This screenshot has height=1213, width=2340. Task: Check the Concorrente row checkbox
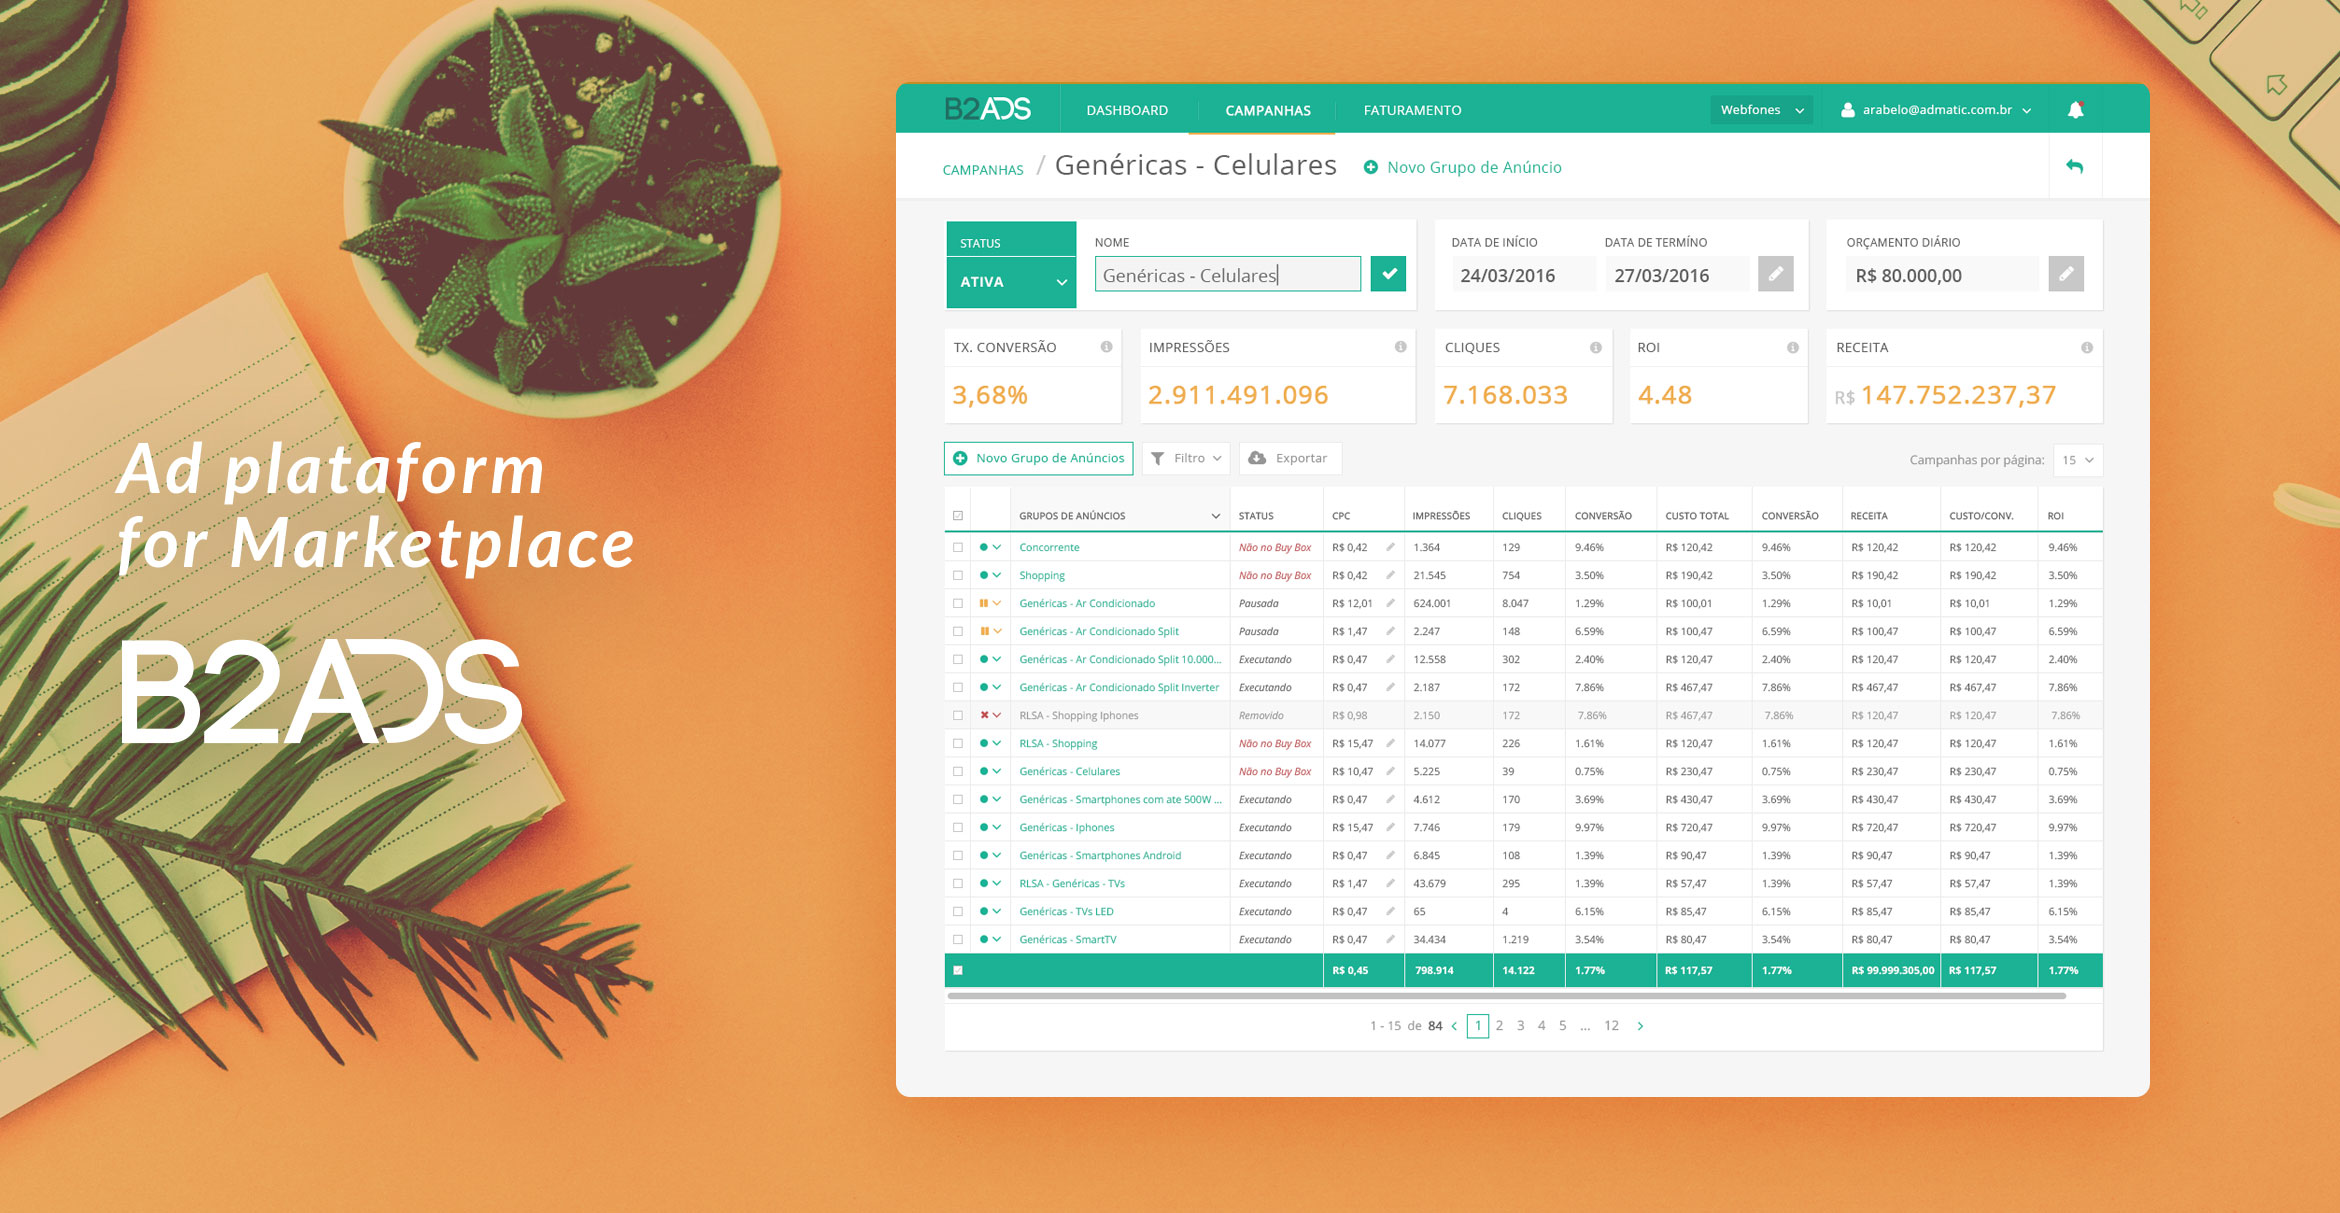pyautogui.click(x=958, y=547)
